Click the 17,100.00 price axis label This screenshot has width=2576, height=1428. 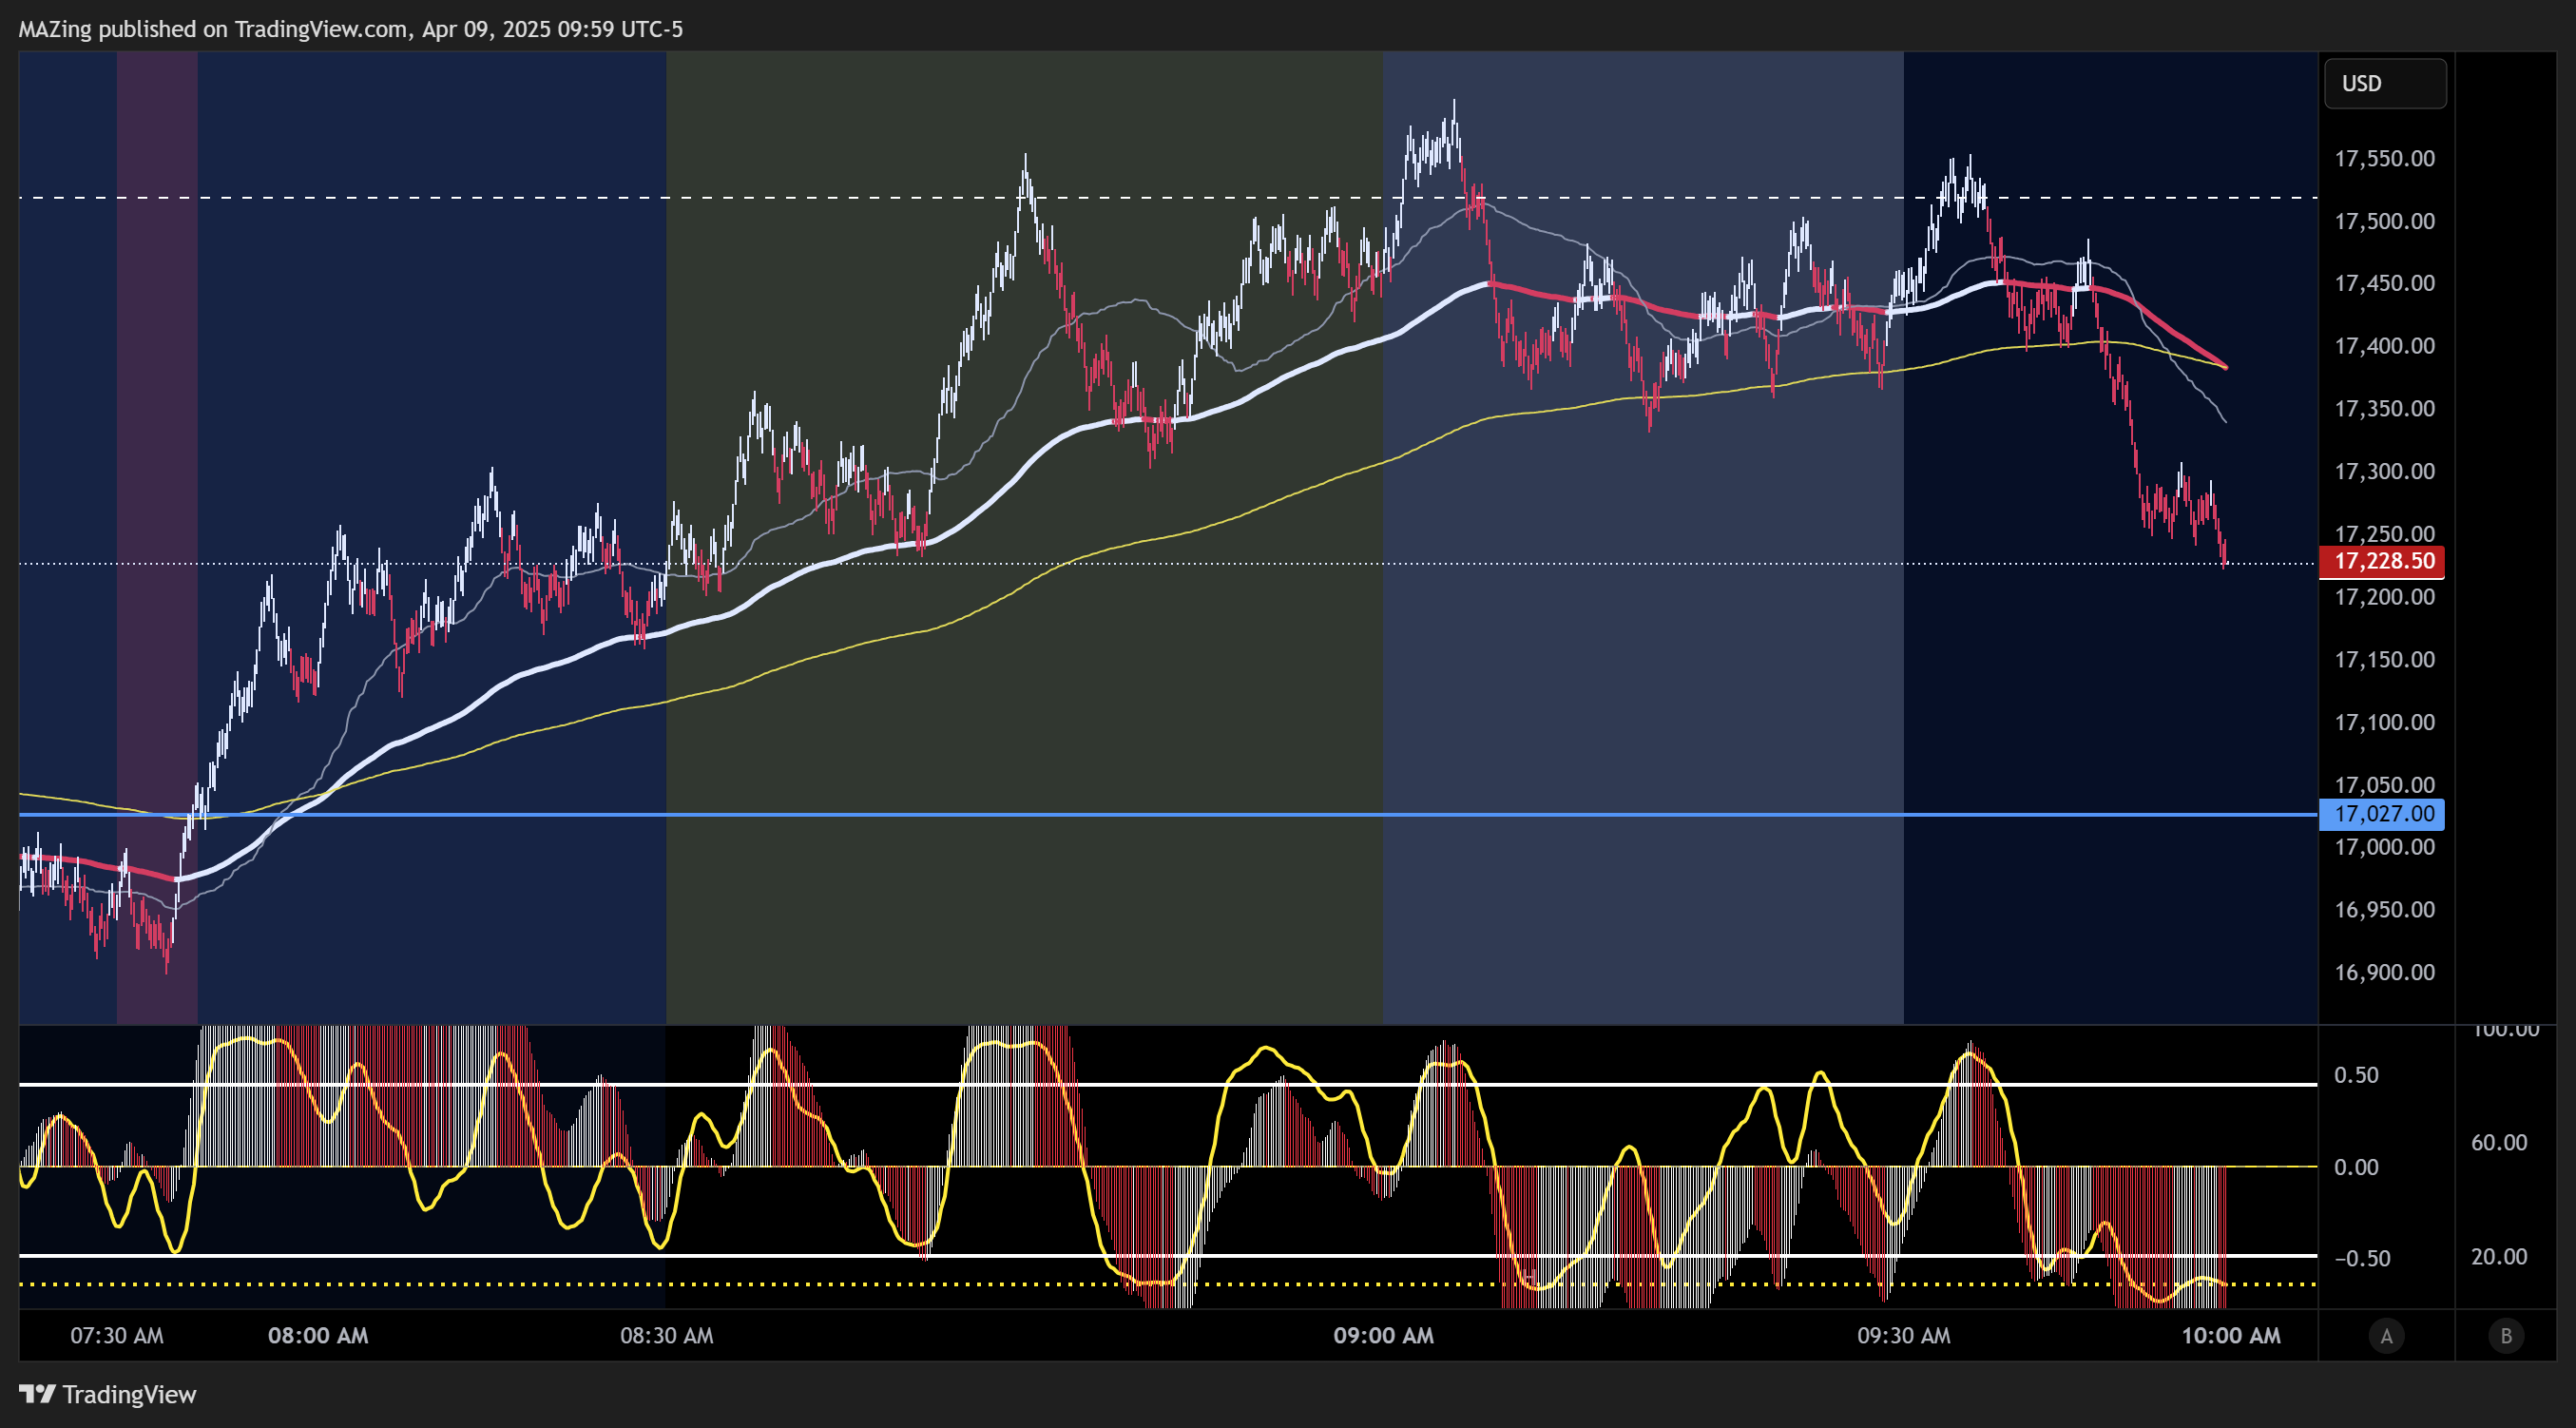(2384, 722)
